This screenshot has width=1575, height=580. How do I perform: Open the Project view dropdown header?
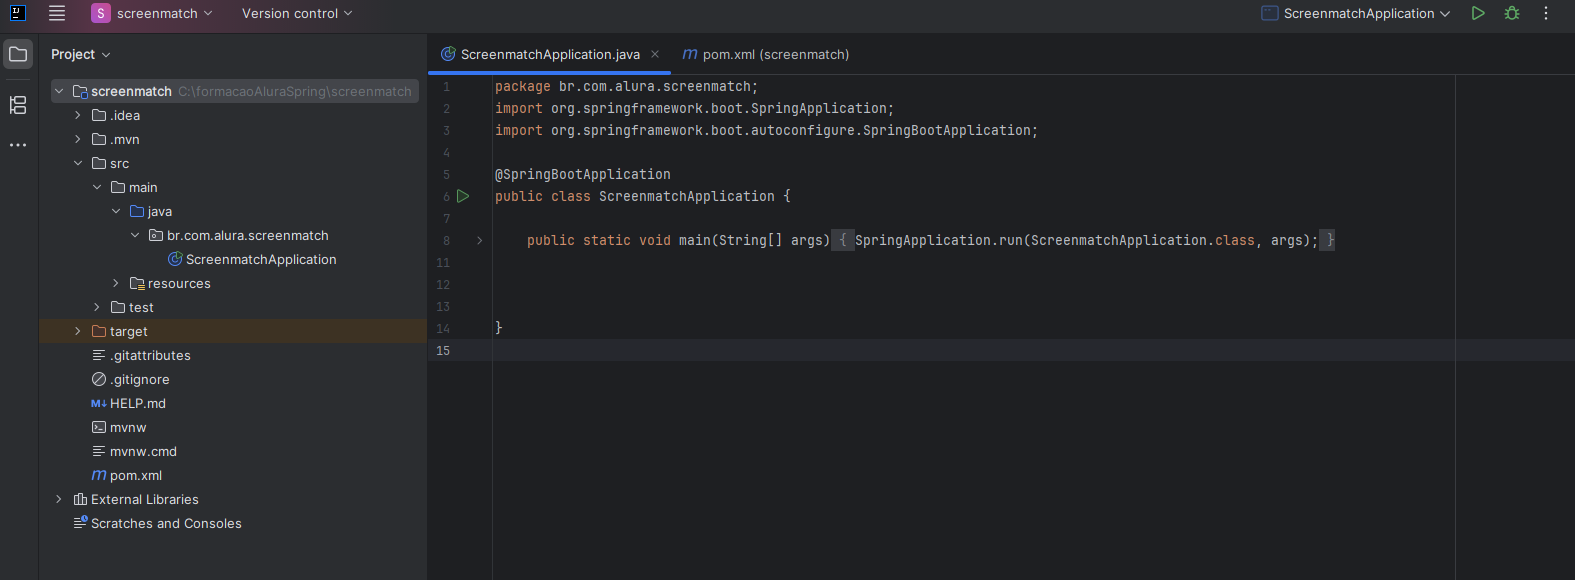click(80, 54)
